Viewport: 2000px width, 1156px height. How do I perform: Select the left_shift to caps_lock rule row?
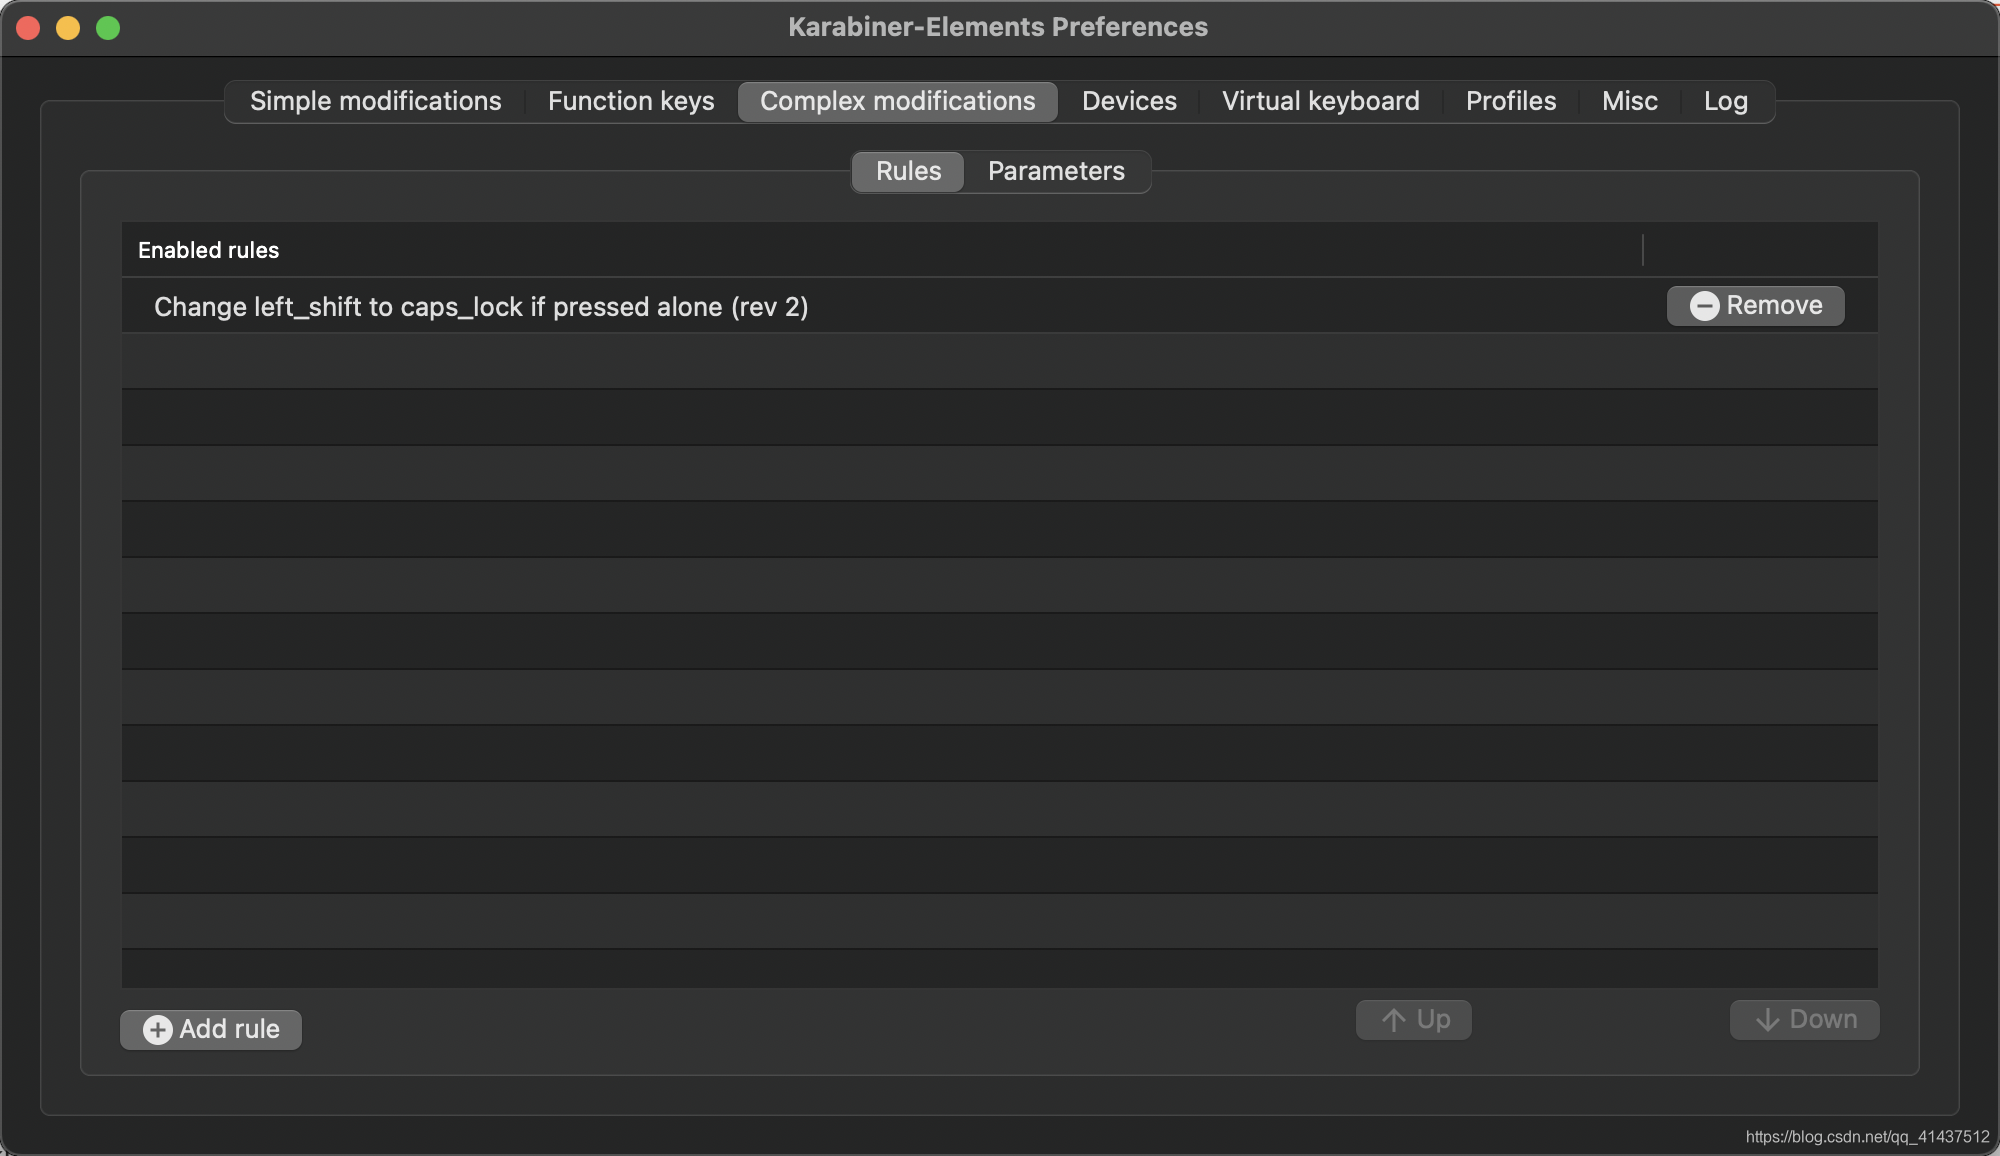[x=480, y=307]
